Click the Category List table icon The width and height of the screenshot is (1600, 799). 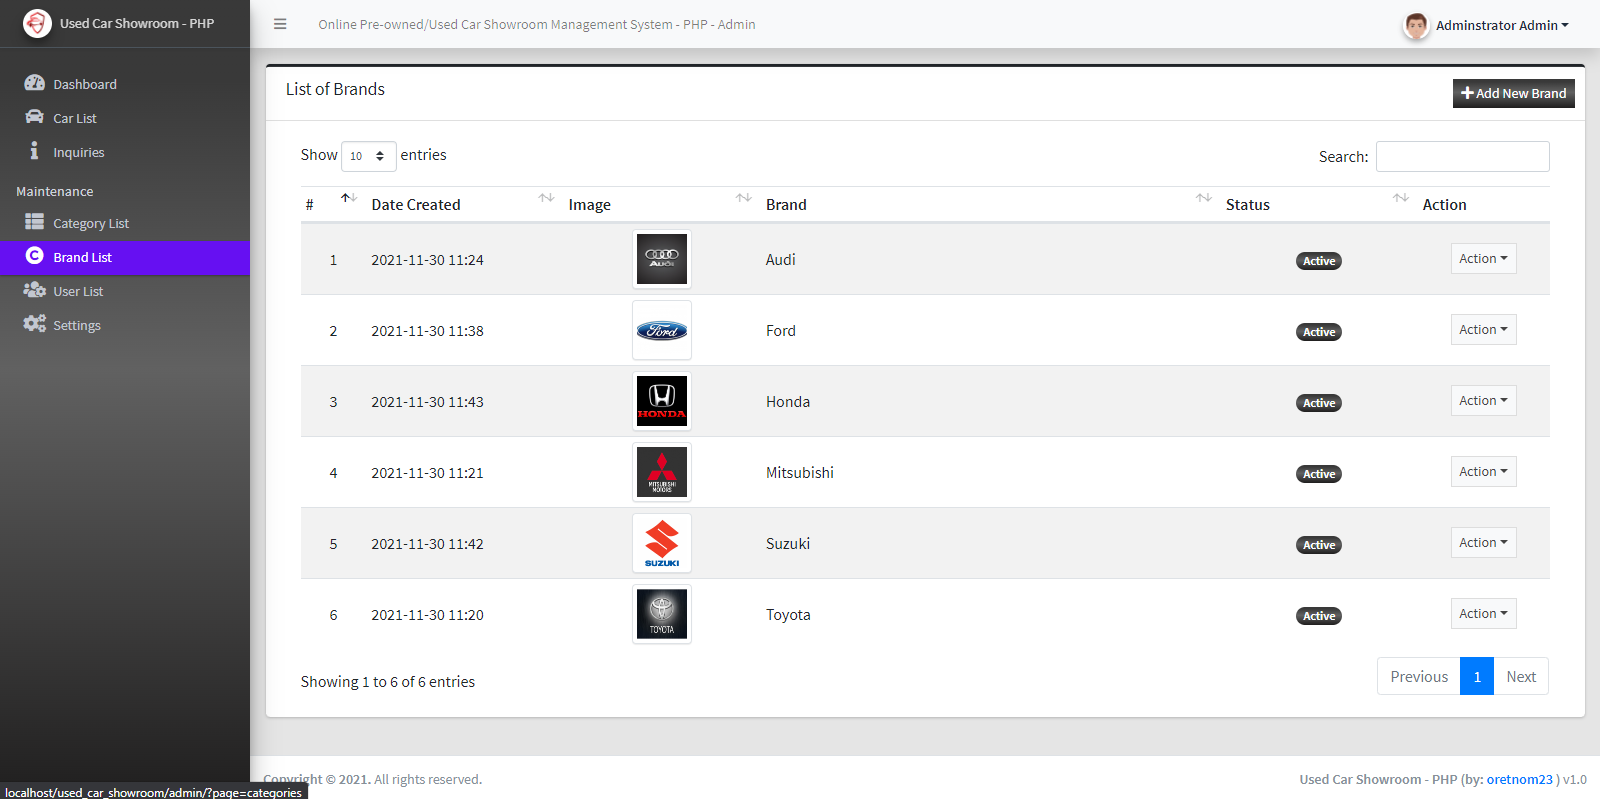click(34, 222)
